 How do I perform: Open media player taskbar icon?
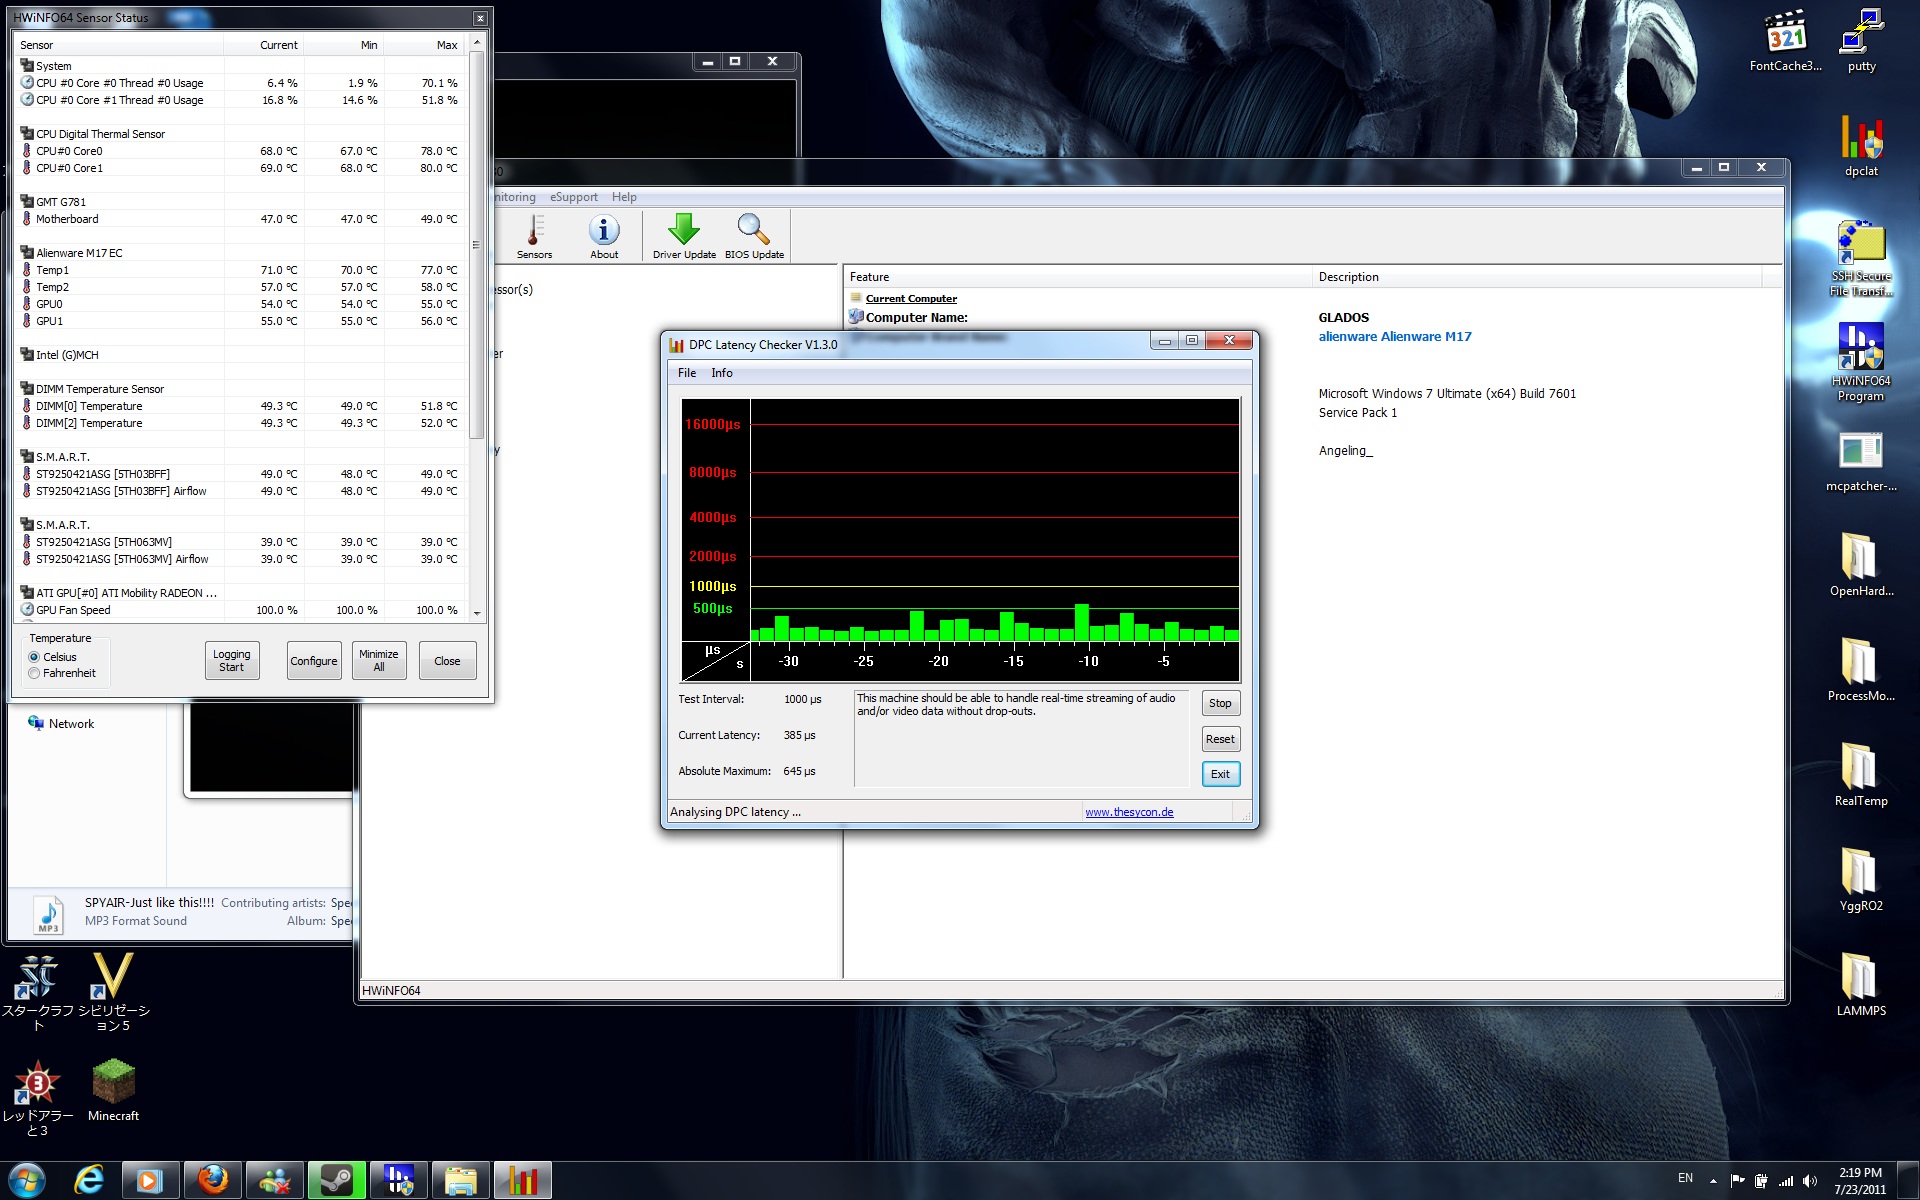pos(151,1180)
